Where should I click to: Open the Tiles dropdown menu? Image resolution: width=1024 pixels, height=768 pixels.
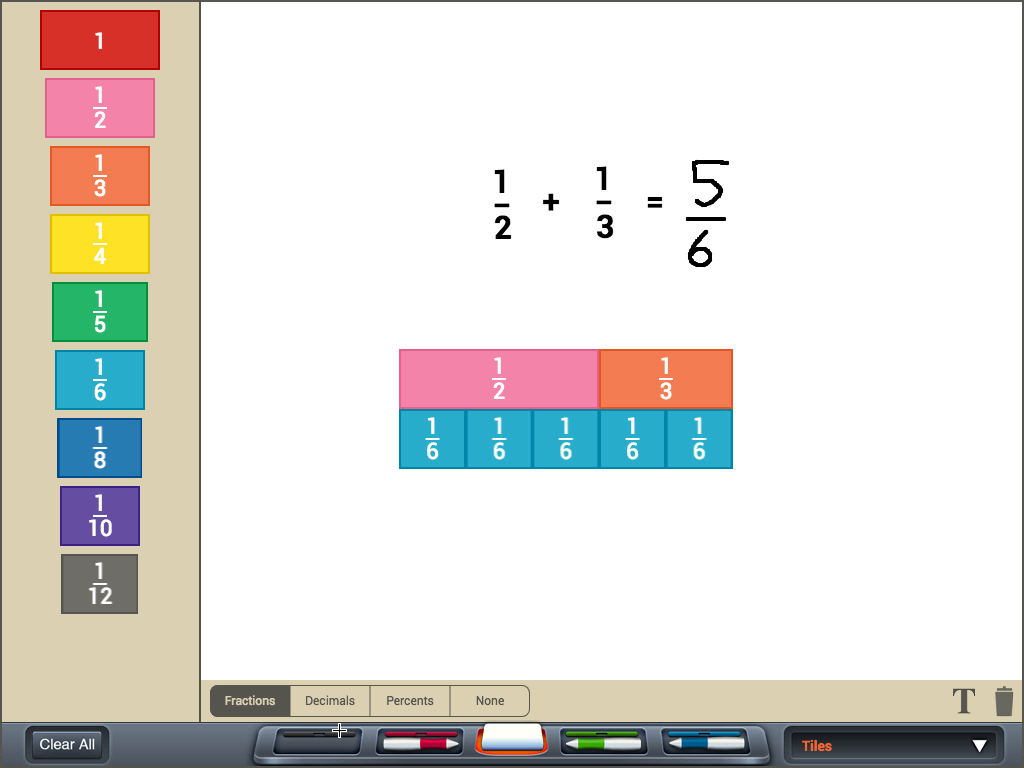[x=893, y=746]
